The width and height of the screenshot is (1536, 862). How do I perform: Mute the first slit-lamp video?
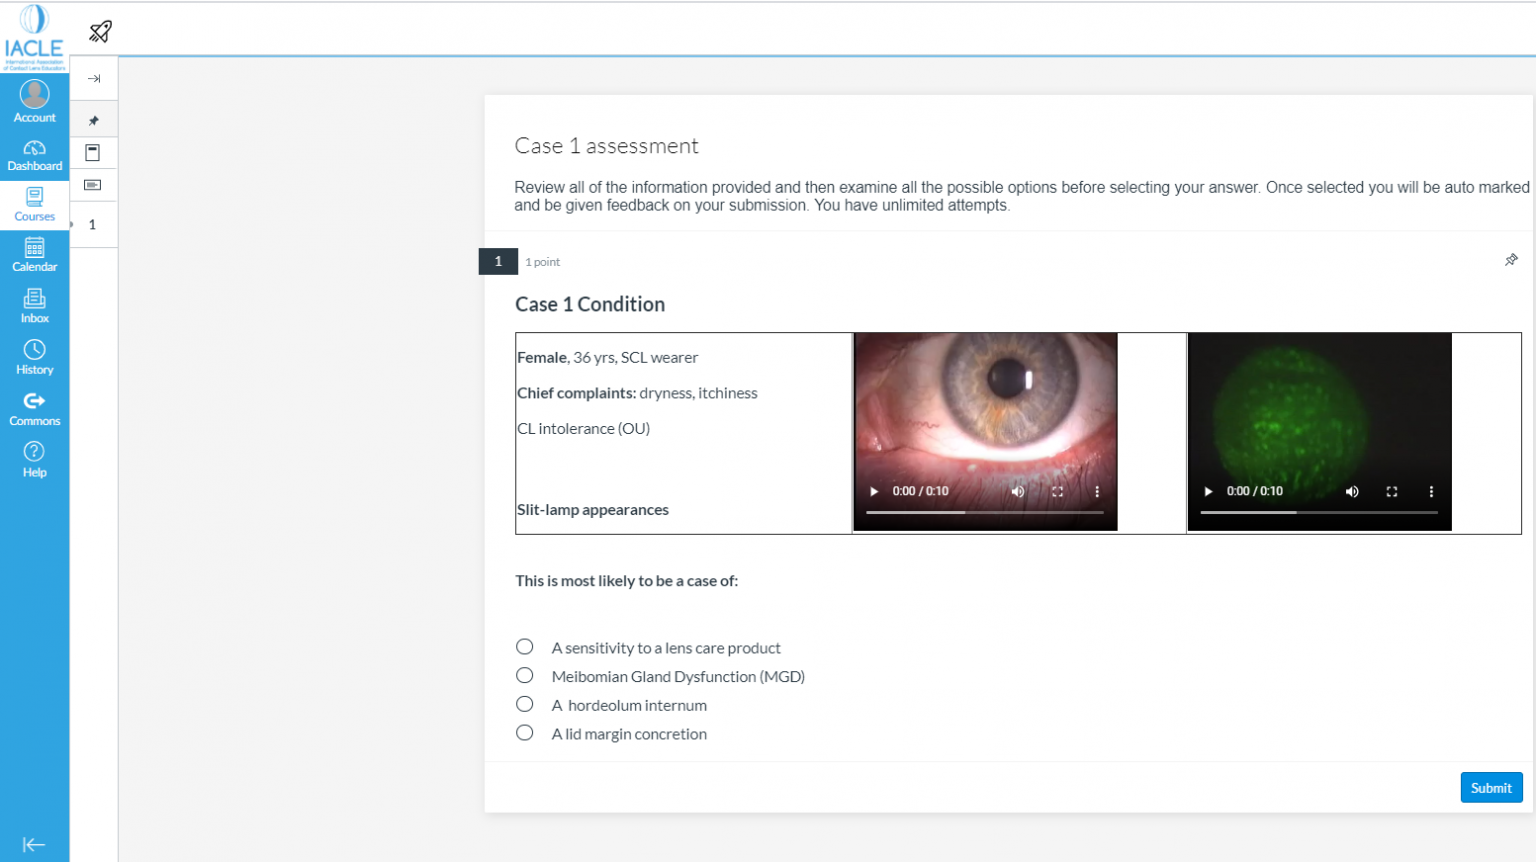pos(1018,491)
